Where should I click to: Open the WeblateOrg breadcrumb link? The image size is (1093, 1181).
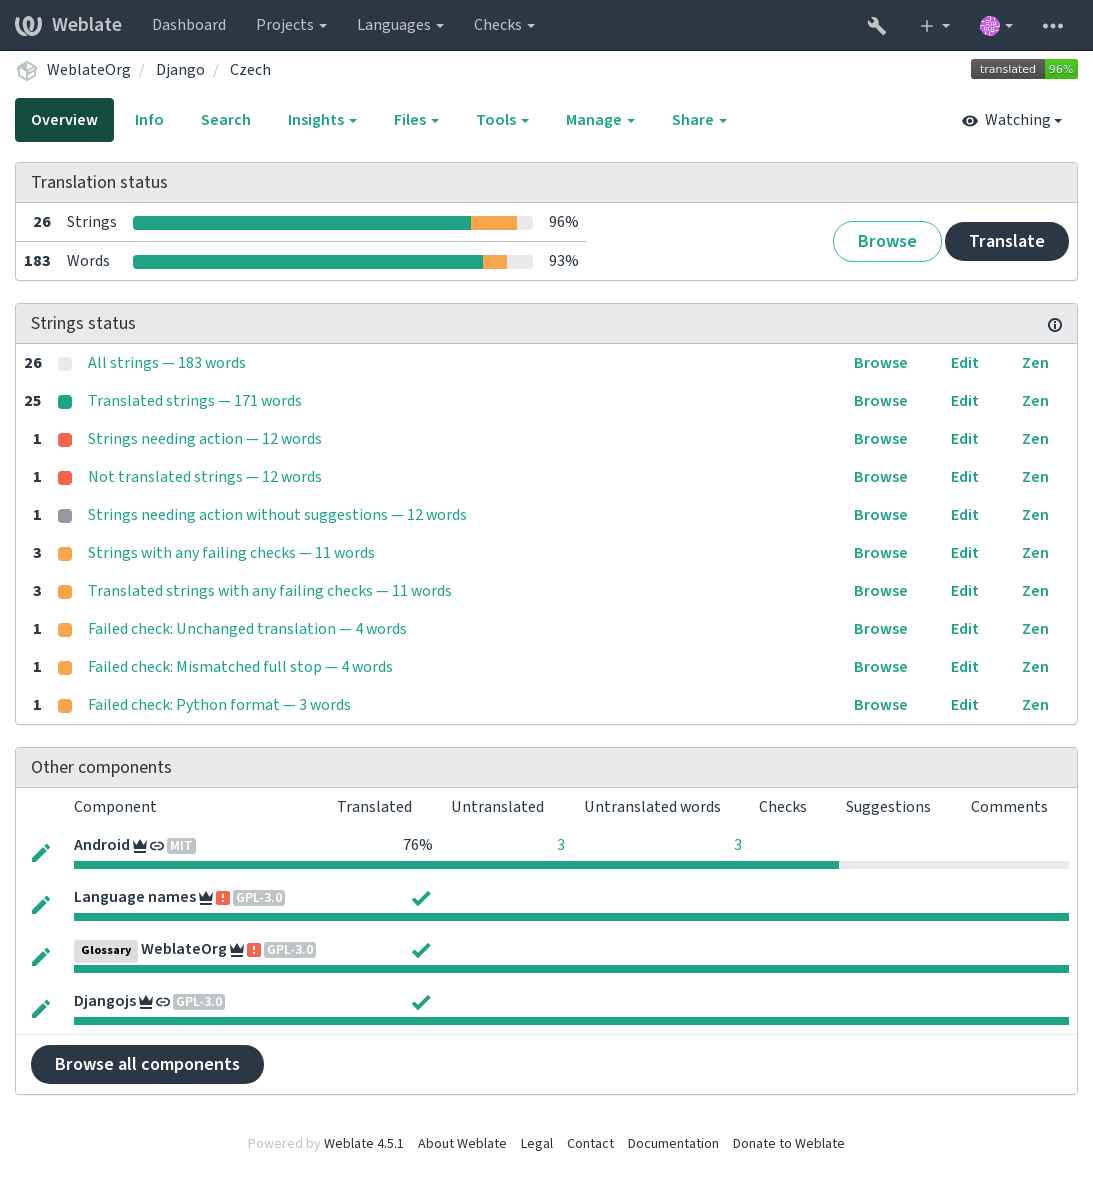[88, 70]
